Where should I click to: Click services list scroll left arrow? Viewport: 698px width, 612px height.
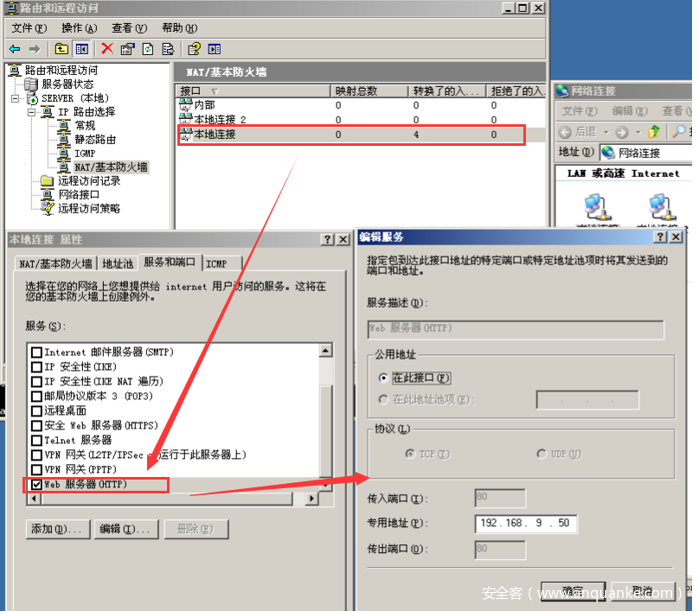[x=34, y=499]
